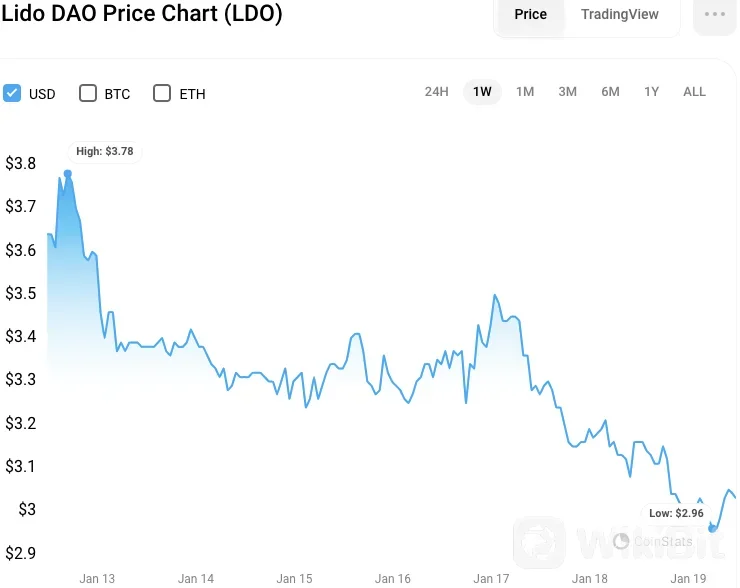Image resolution: width=740 pixels, height=588 pixels.
Task: Enable the BTC currency checkbox
Action: pyautogui.click(x=87, y=93)
